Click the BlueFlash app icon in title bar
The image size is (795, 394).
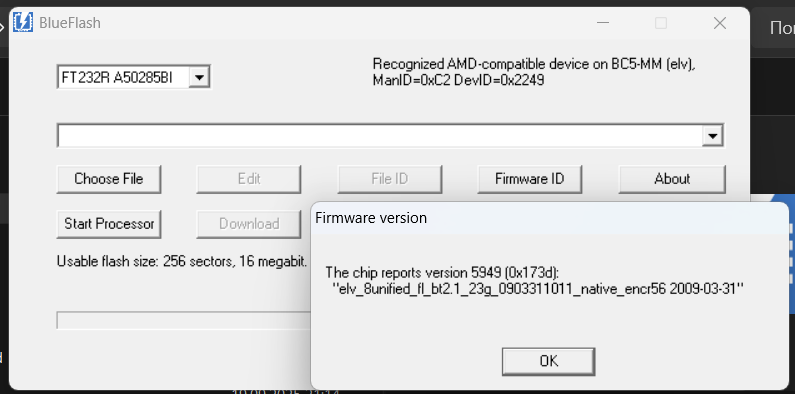click(x=23, y=23)
